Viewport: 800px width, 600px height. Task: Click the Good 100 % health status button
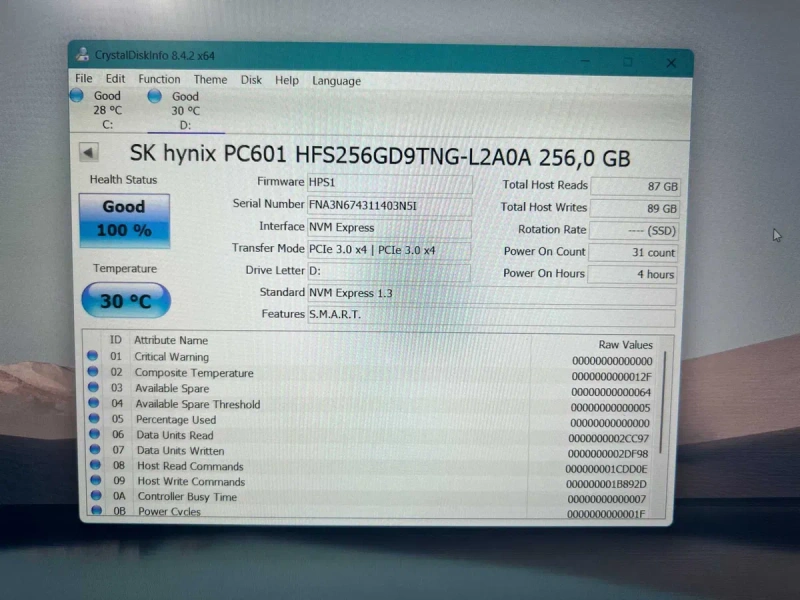point(124,220)
